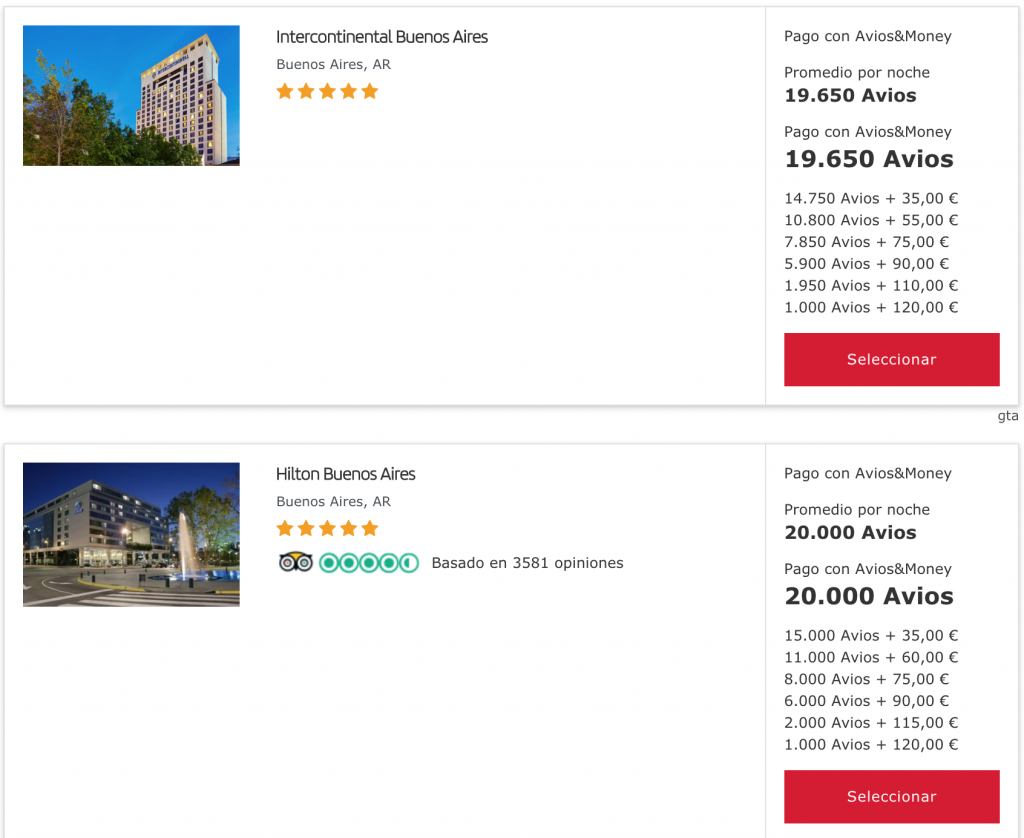
Task: Choose 11.000 Avios + 60,00 € option
Action: point(871,657)
